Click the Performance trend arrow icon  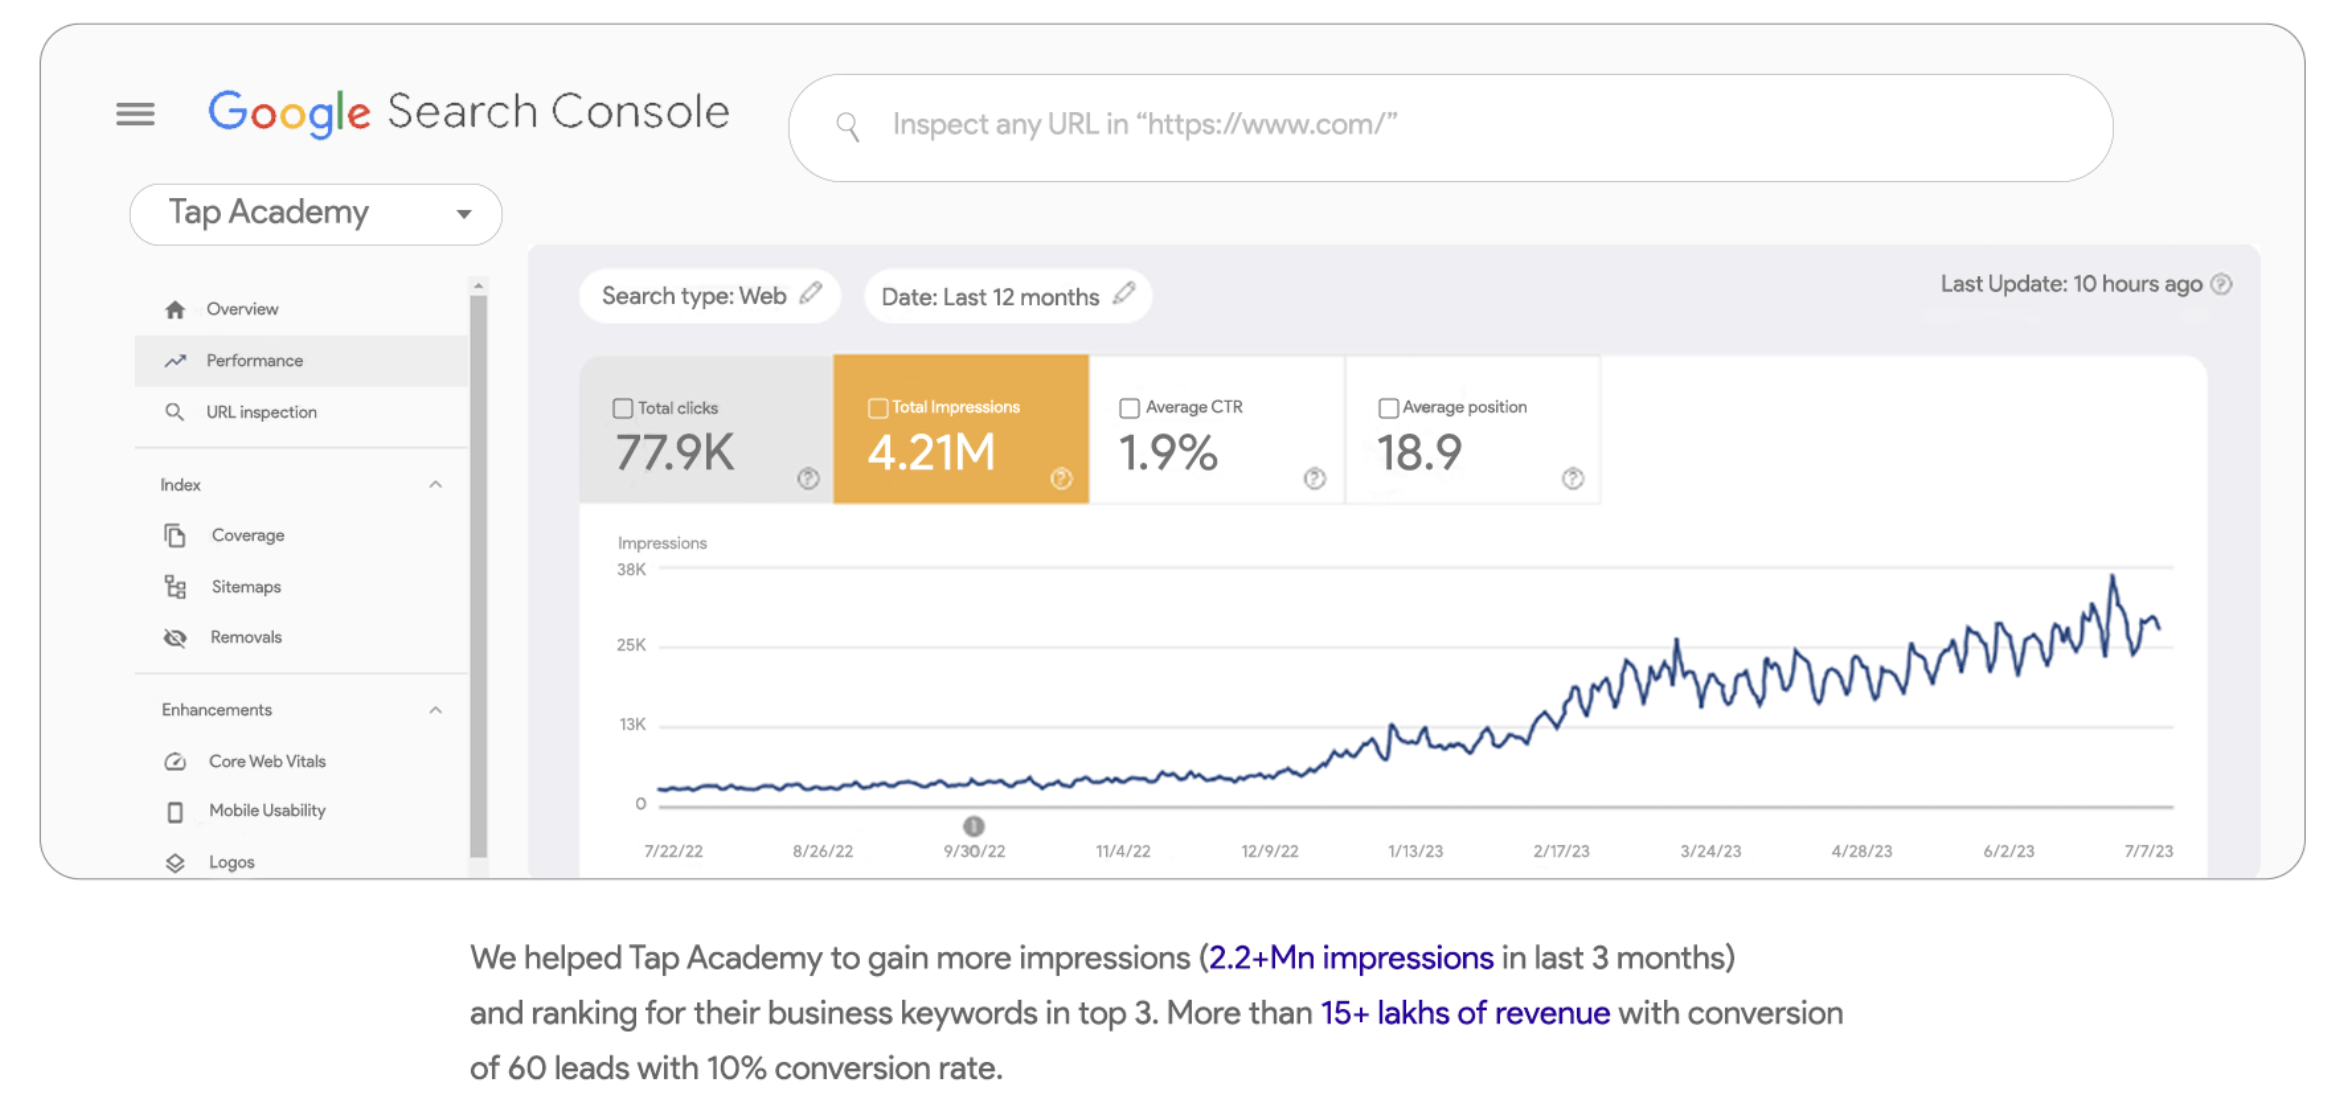point(175,361)
